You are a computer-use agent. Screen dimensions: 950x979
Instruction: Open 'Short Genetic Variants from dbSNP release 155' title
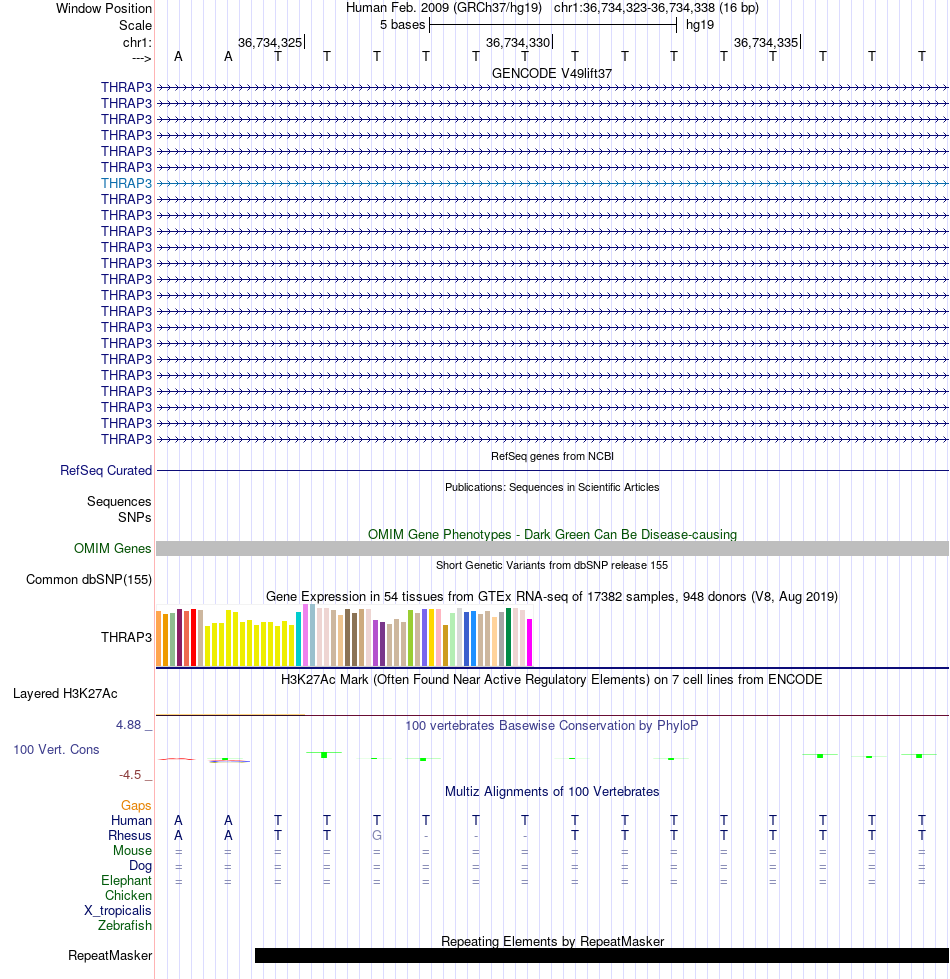click(552, 565)
